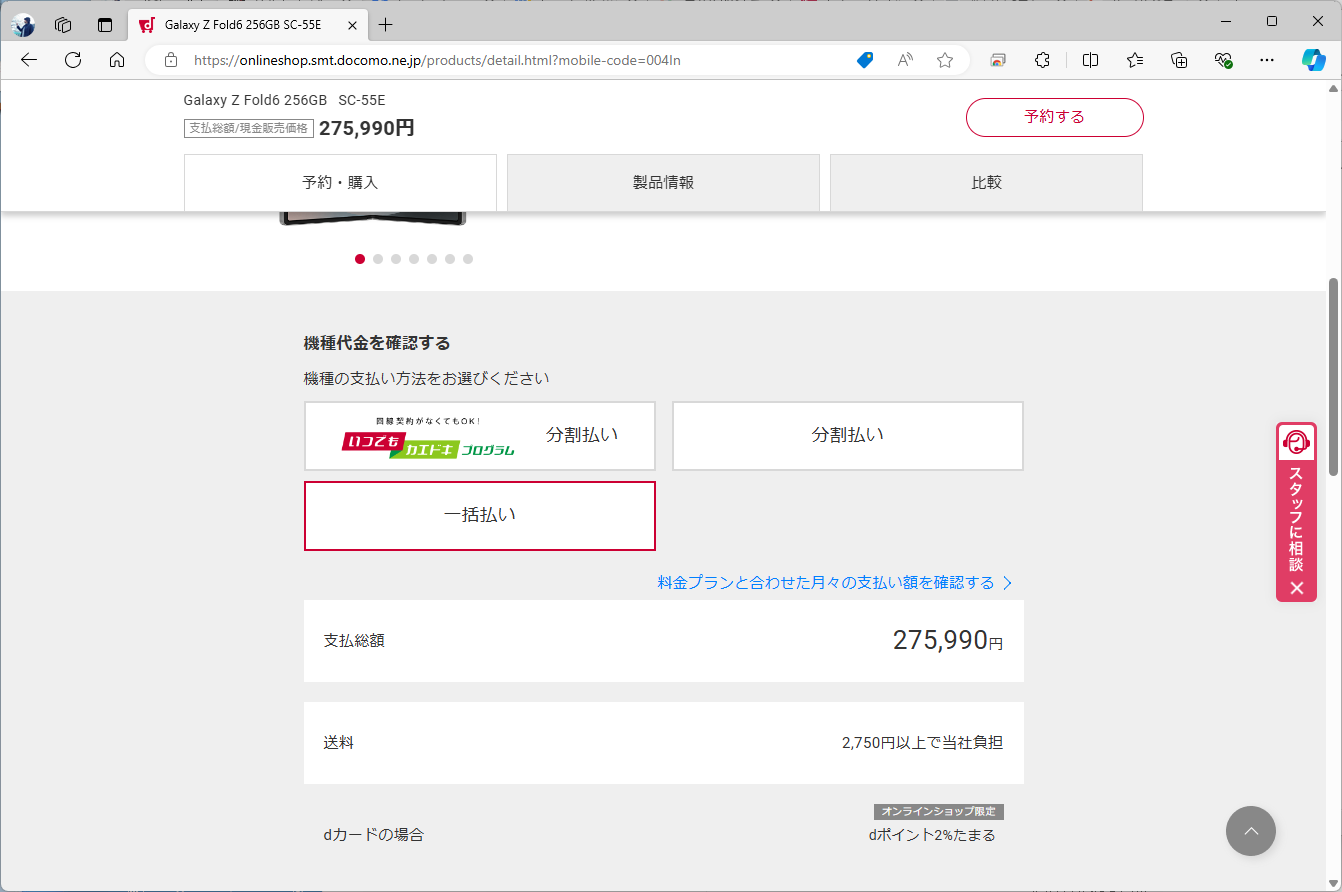Click the 機種代金を確認する heading
Viewport: 1342px width, 892px height.
click(x=377, y=343)
